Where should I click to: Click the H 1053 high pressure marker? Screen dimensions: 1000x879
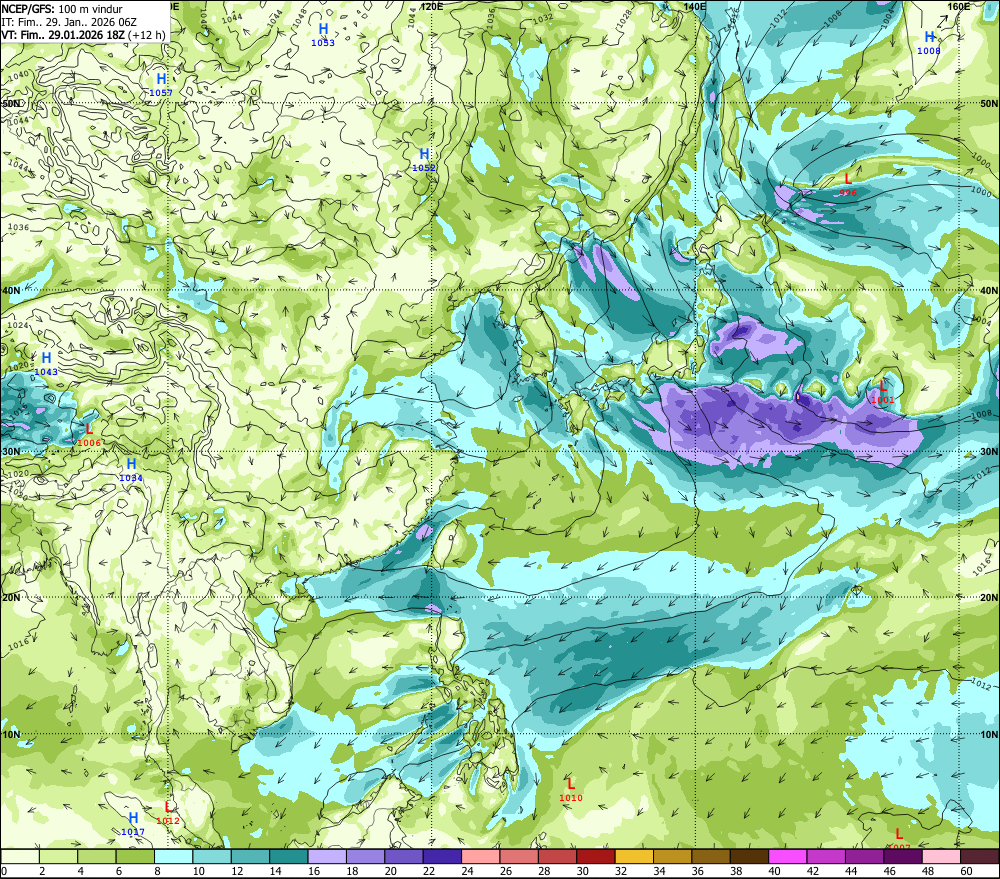coord(323,34)
